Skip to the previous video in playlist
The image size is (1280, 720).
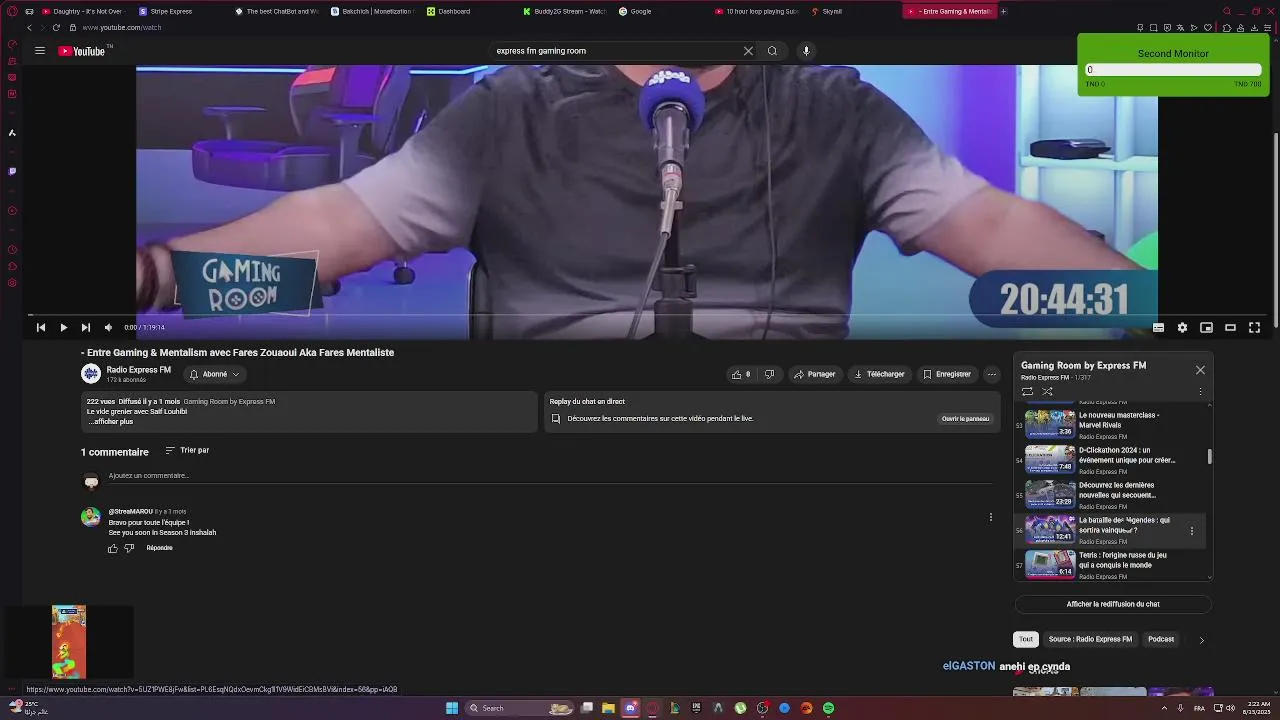[x=41, y=327]
